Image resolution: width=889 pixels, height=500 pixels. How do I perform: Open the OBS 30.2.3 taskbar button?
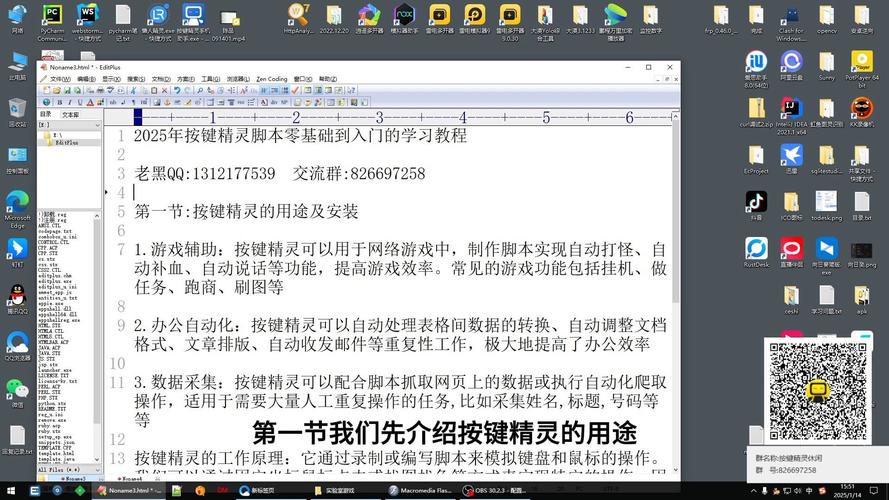(x=493, y=490)
